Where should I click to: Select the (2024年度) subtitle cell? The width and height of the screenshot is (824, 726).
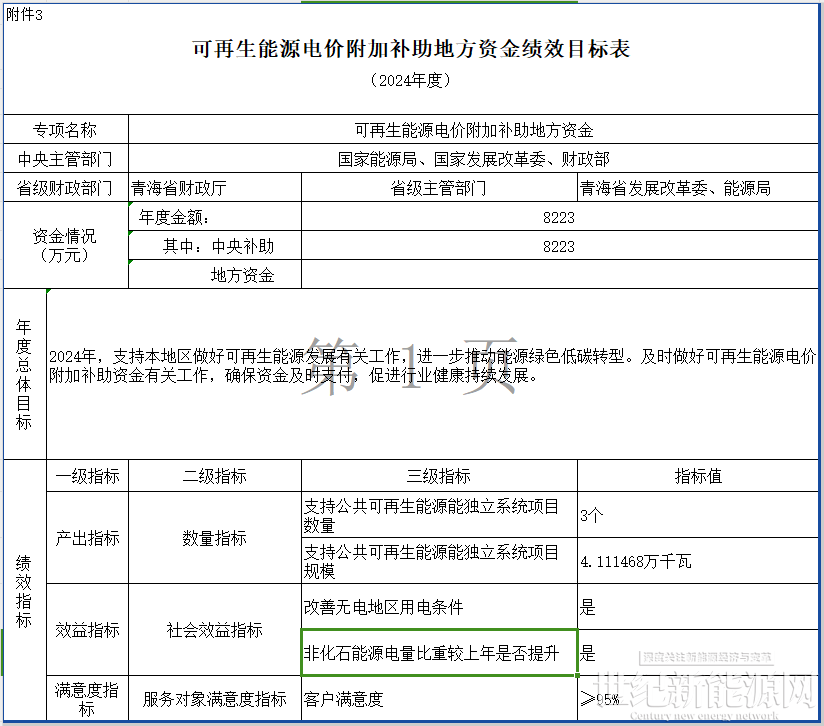[x=411, y=80]
